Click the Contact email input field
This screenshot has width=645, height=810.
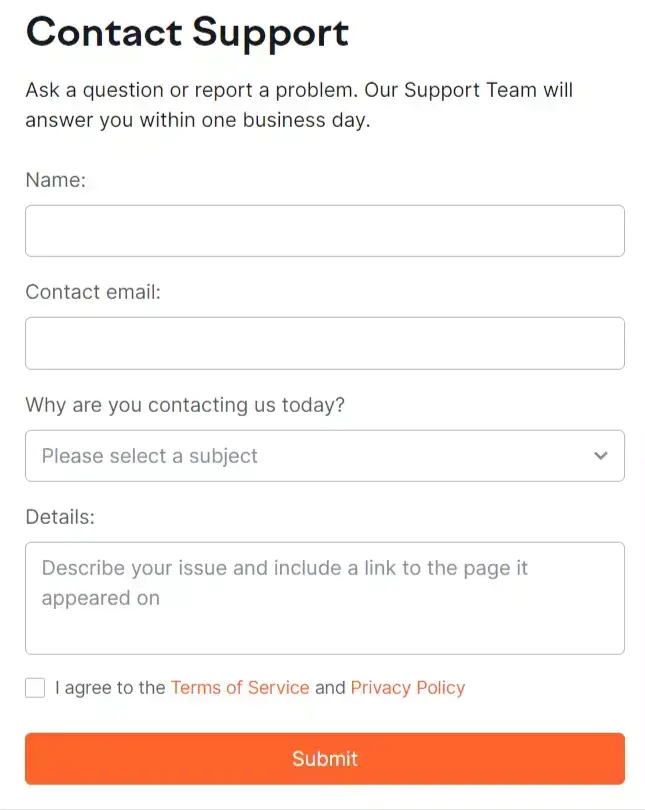[324, 342]
